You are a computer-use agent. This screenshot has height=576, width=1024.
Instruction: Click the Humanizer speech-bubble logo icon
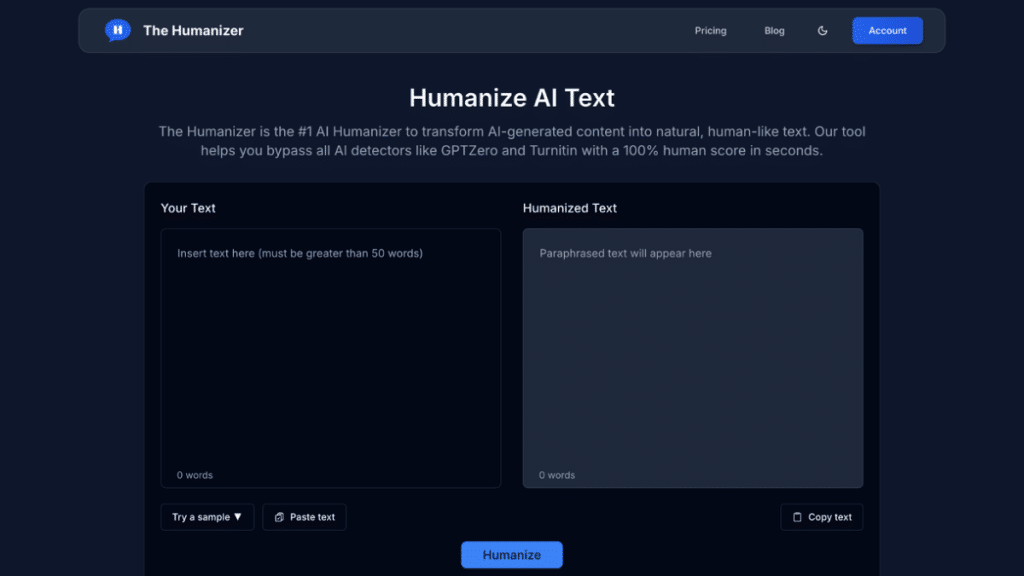[118, 30]
